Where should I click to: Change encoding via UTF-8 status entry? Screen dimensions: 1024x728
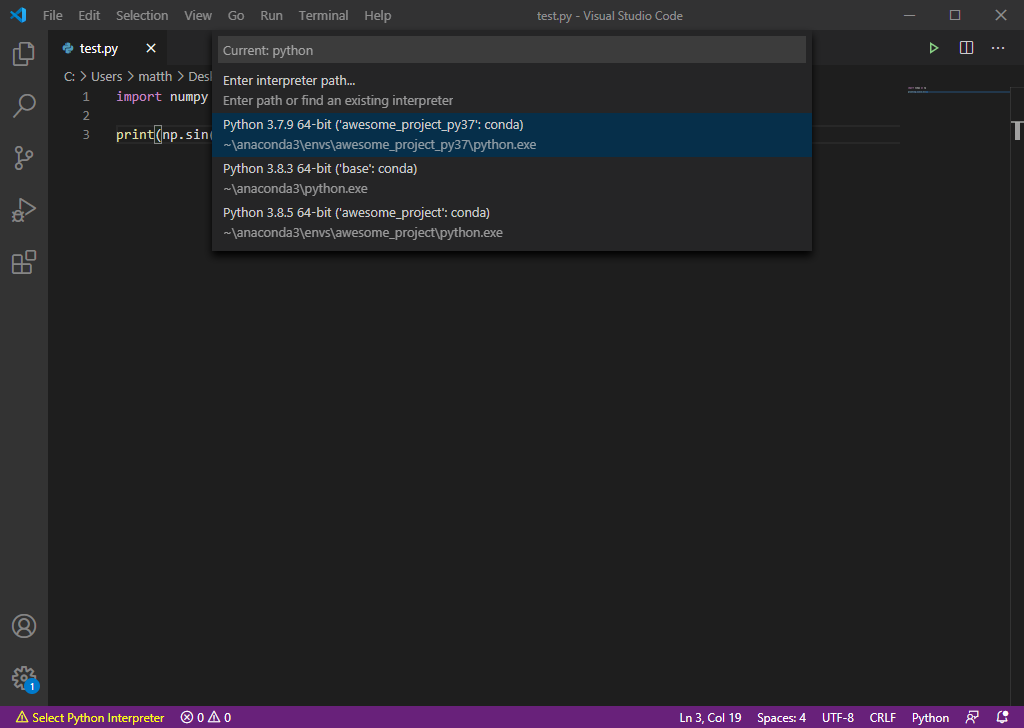[838, 718]
